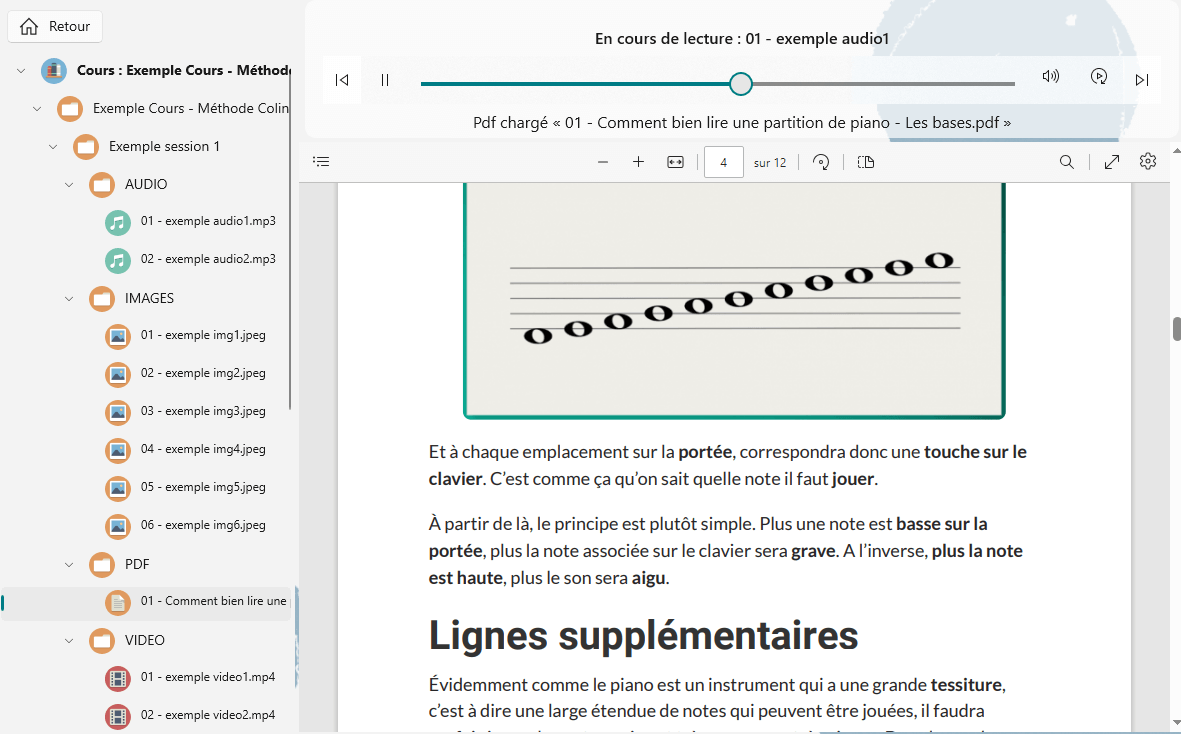The height and width of the screenshot is (734, 1181).
Task: Click the picture icon of img5.jpeg
Action: [x=117, y=489]
